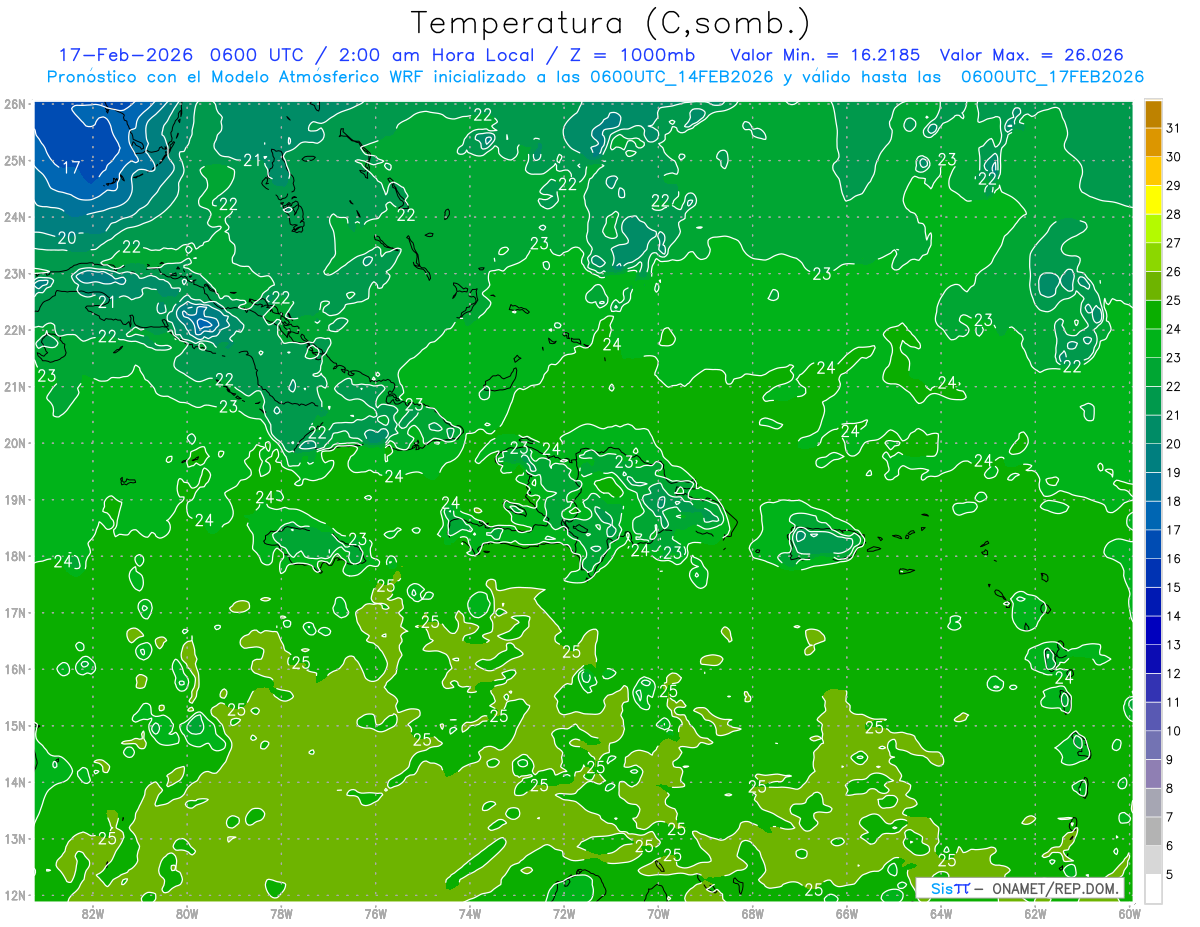
Task: Click the '66W' longitude axis label
Action: click(x=847, y=913)
